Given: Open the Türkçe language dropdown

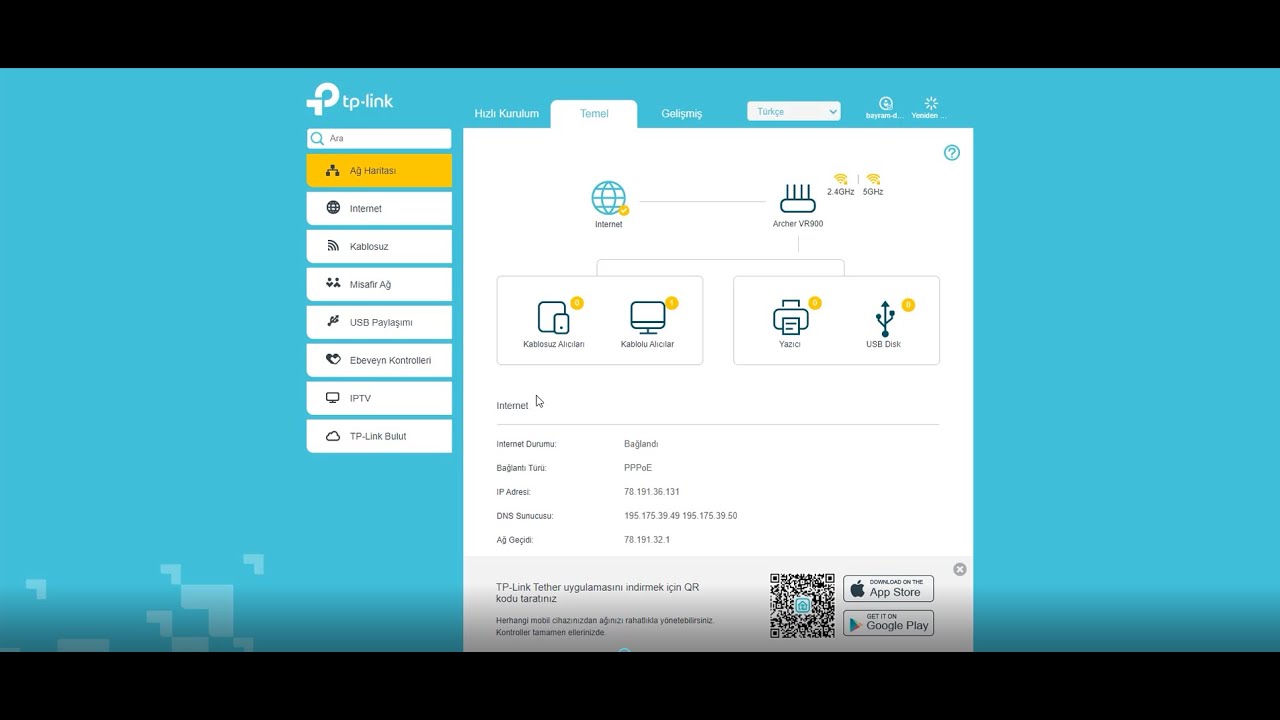Looking at the screenshot, I should coord(794,112).
